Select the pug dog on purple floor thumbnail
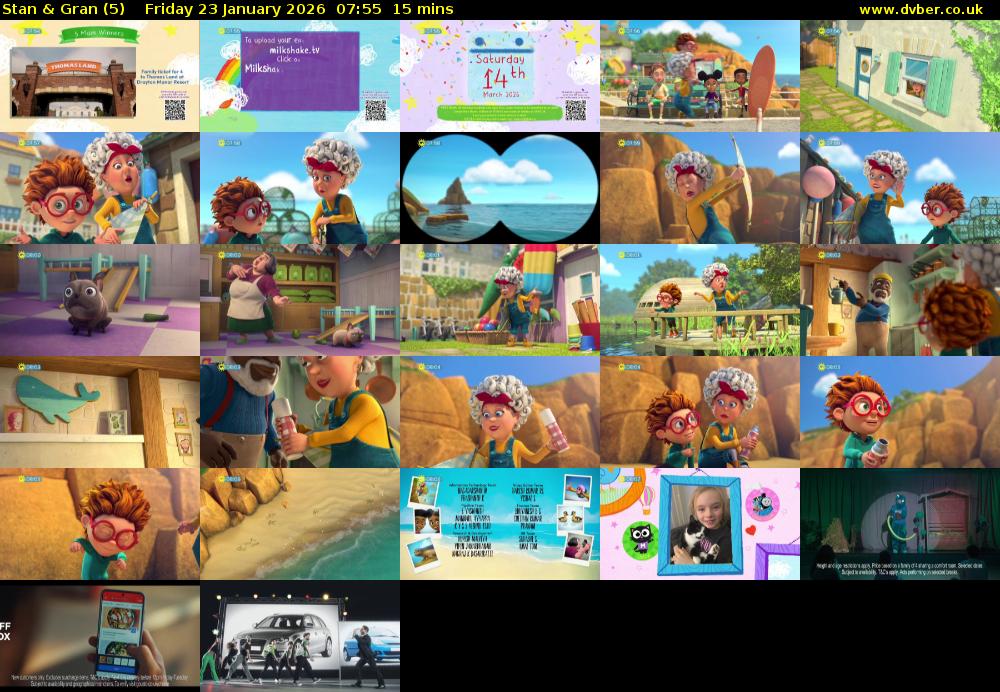1000x692 pixels. tap(100, 300)
